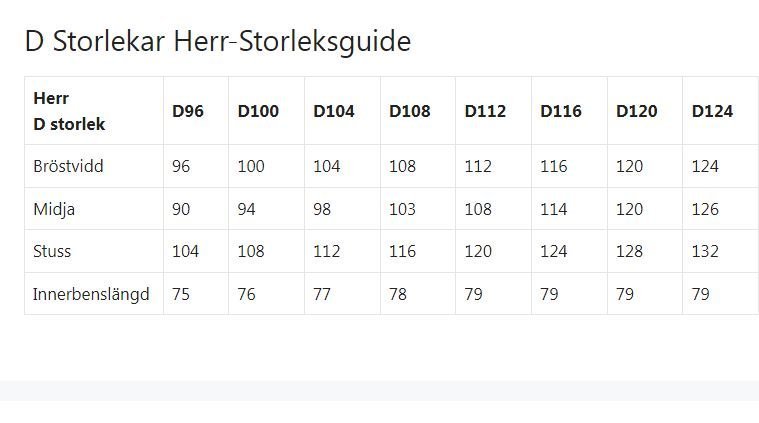Click the D104 column header

point(334,111)
